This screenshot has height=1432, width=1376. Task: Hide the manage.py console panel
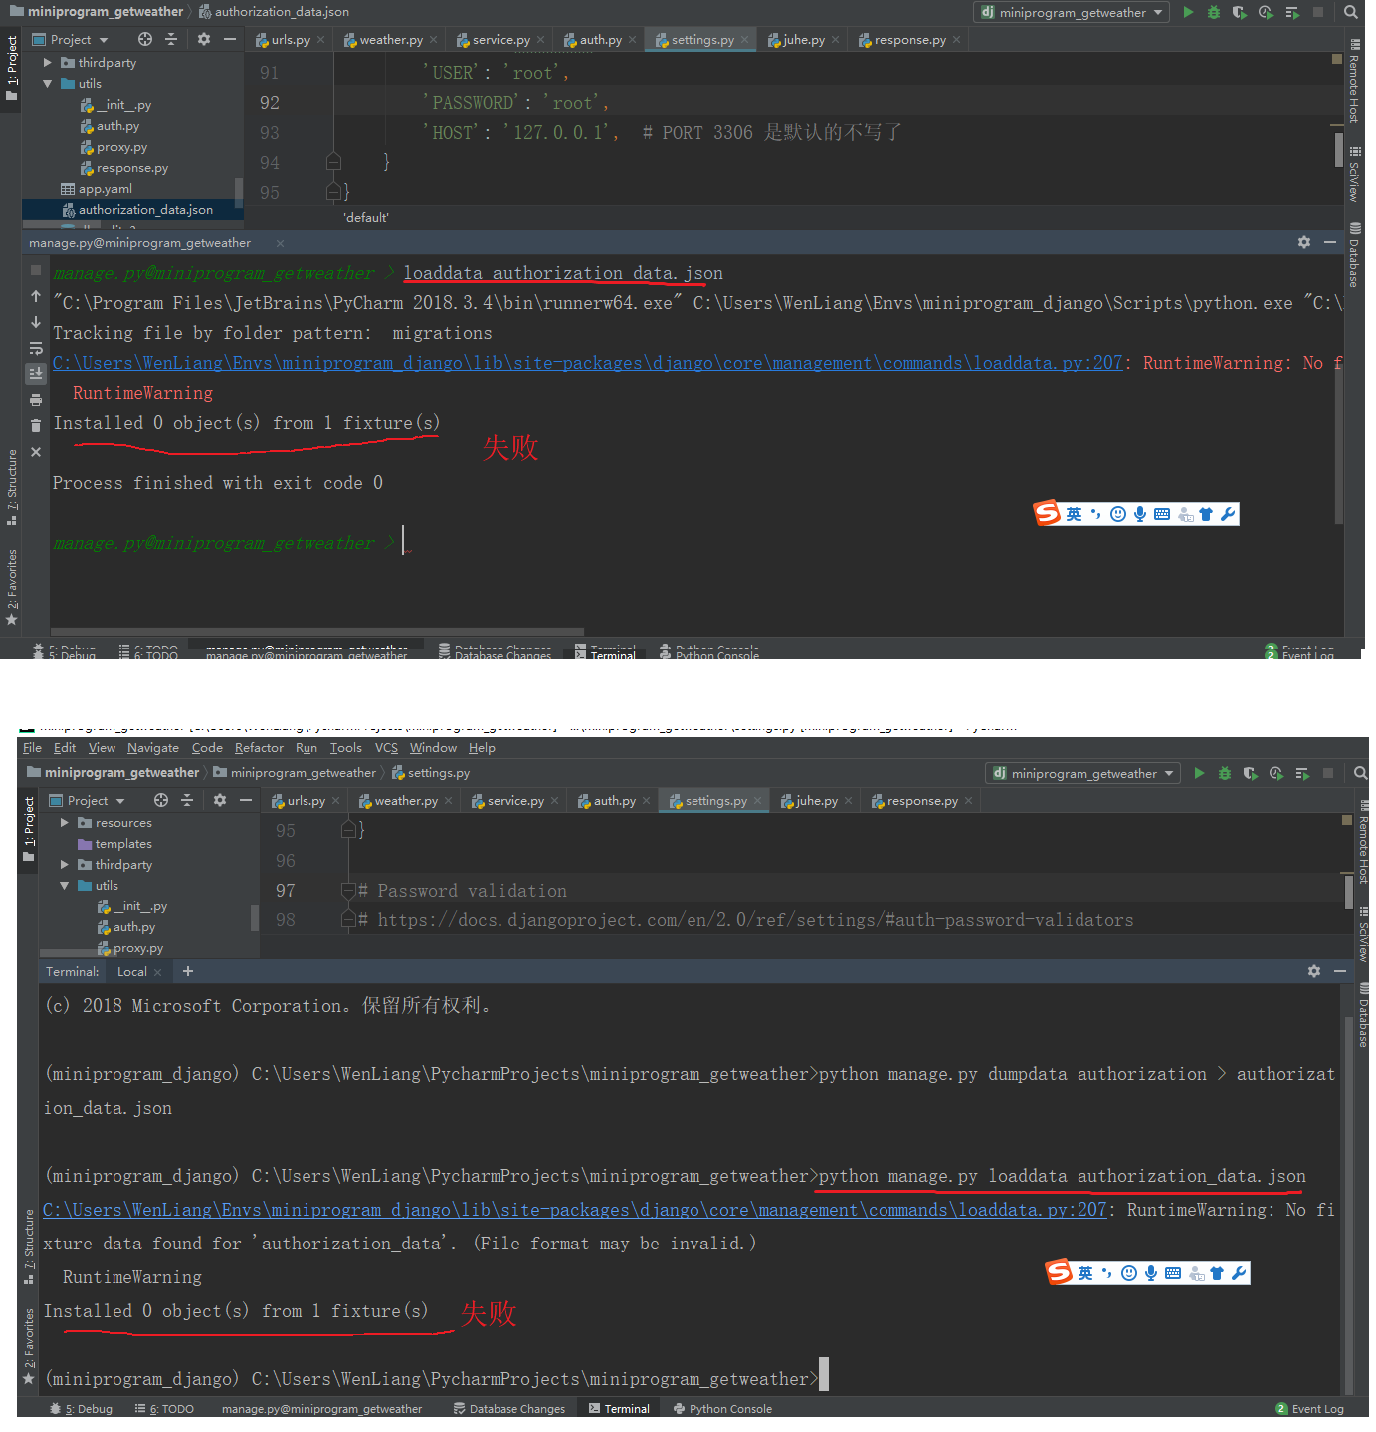tap(1330, 242)
